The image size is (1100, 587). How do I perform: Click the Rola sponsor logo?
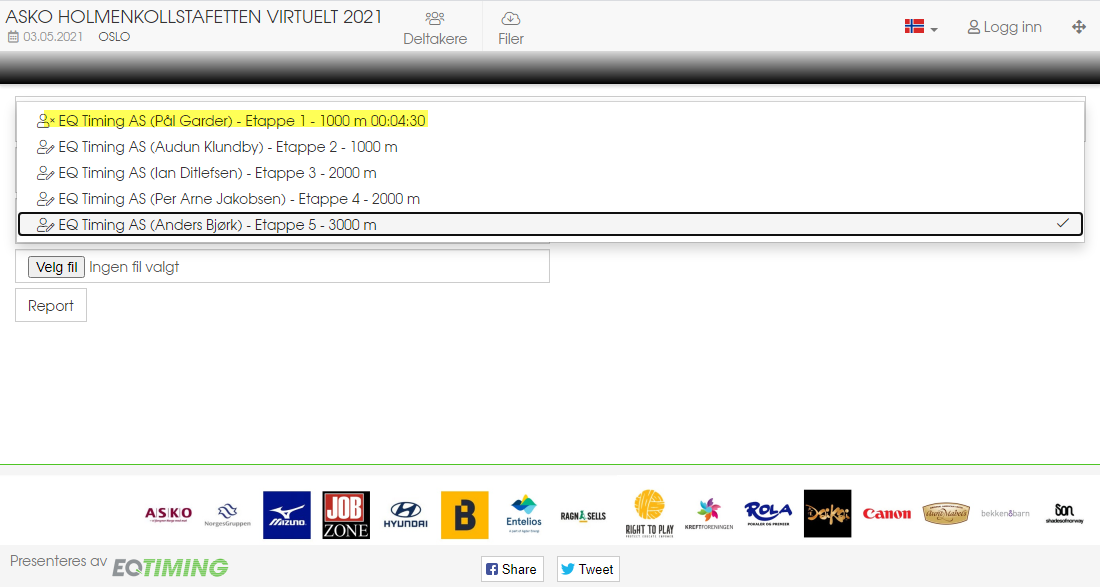(768, 513)
